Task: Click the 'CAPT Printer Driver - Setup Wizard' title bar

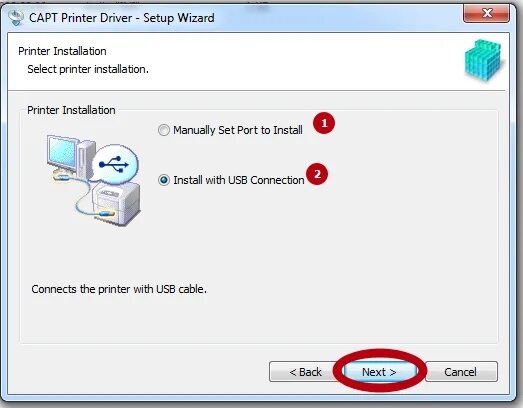Action: (x=122, y=18)
